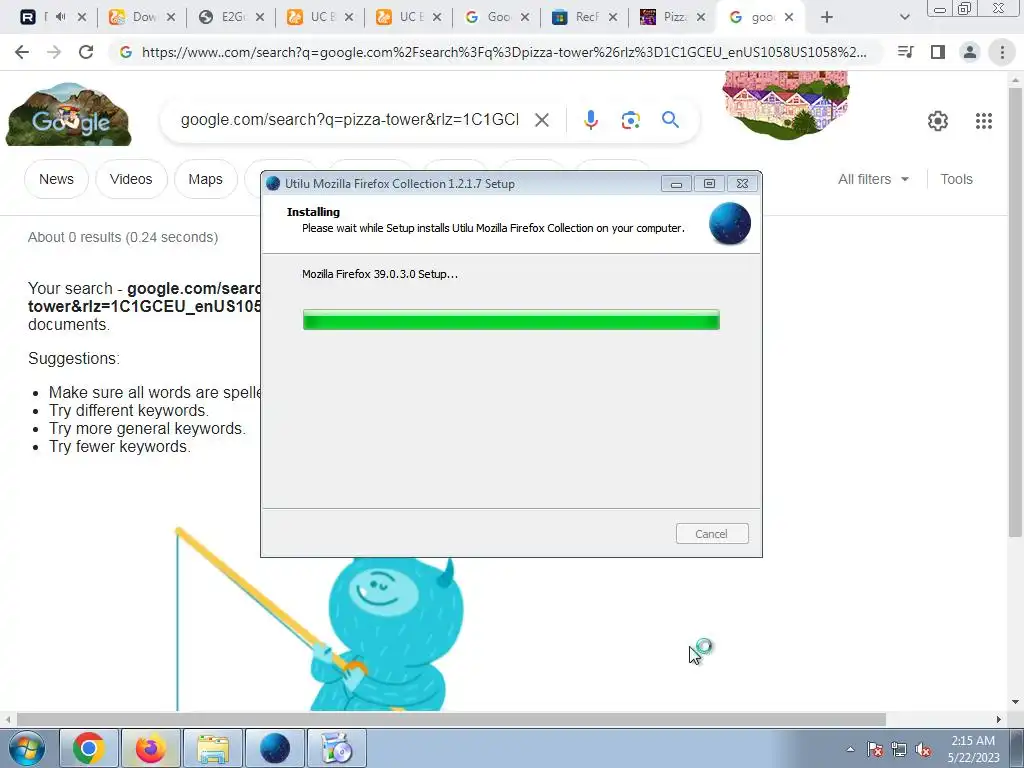Open Firefox from the taskbar
Viewport: 1024px width, 768px height.
pos(151,748)
